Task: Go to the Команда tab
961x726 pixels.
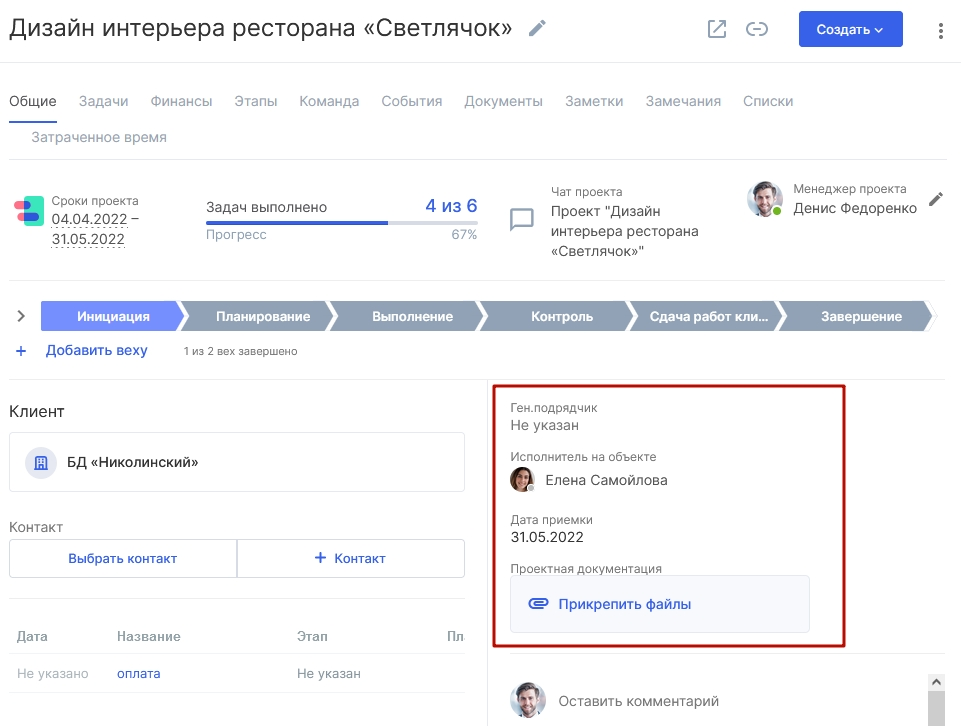Action: click(x=329, y=101)
